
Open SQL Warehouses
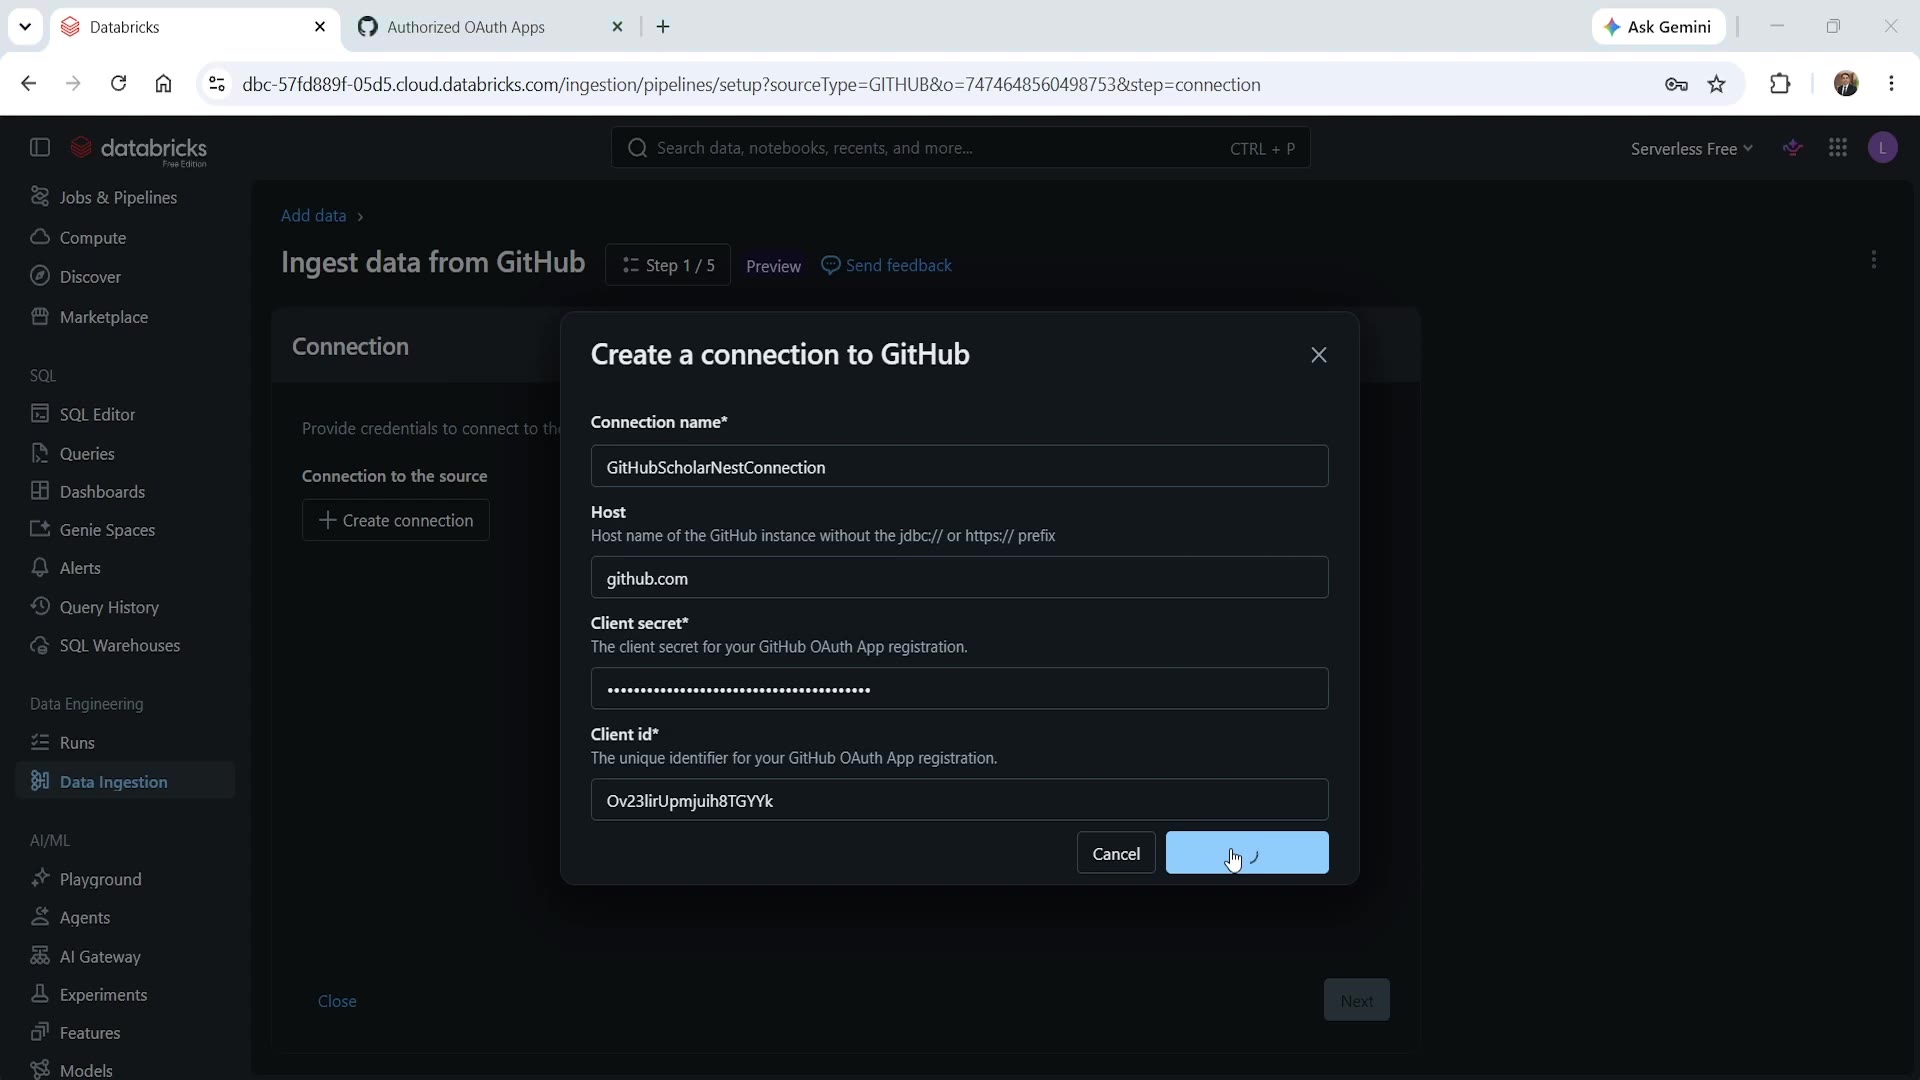(120, 645)
